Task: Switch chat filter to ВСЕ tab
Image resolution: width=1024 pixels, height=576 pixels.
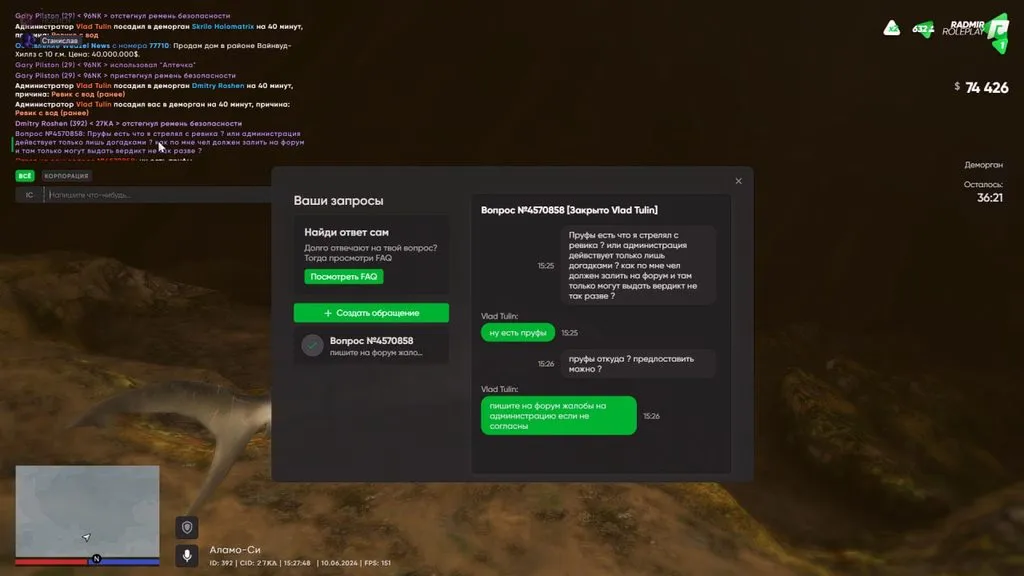Action: click(x=25, y=176)
